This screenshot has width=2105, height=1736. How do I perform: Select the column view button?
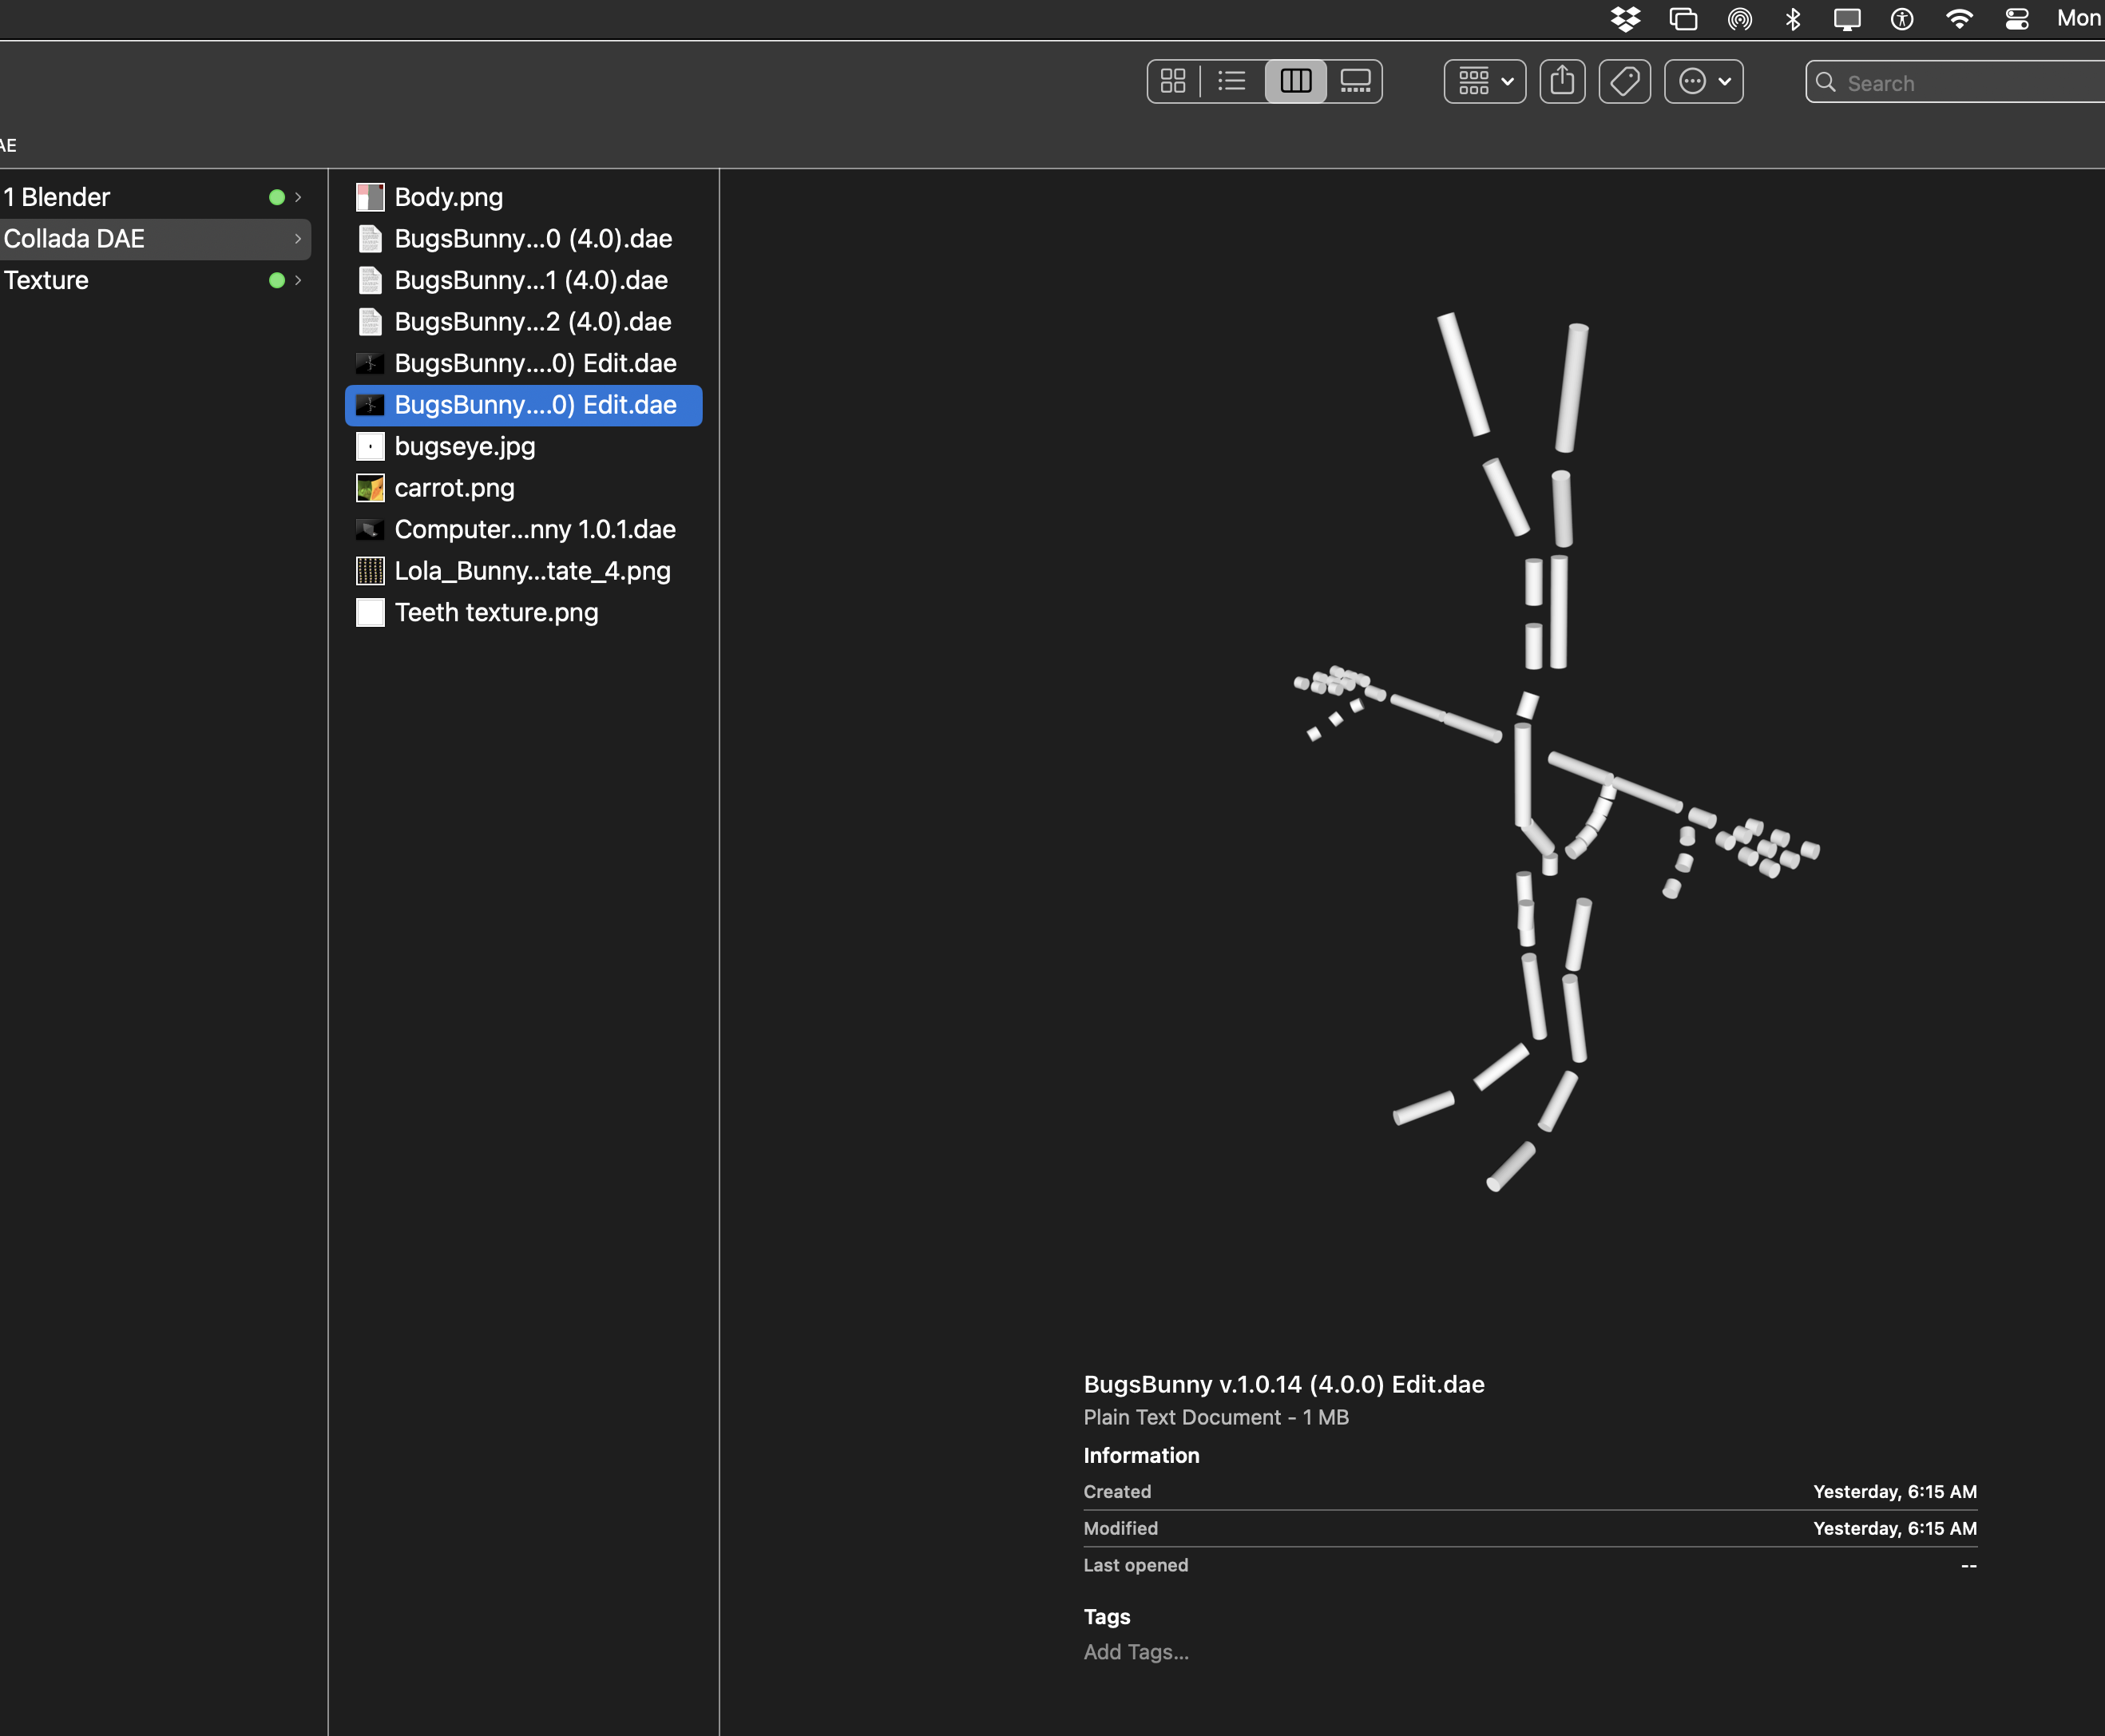point(1296,81)
